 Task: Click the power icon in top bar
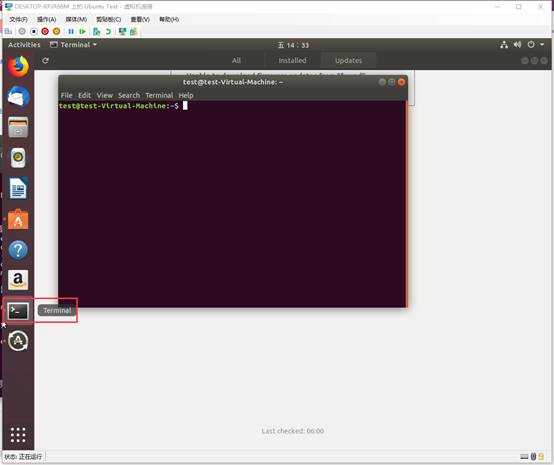531,45
